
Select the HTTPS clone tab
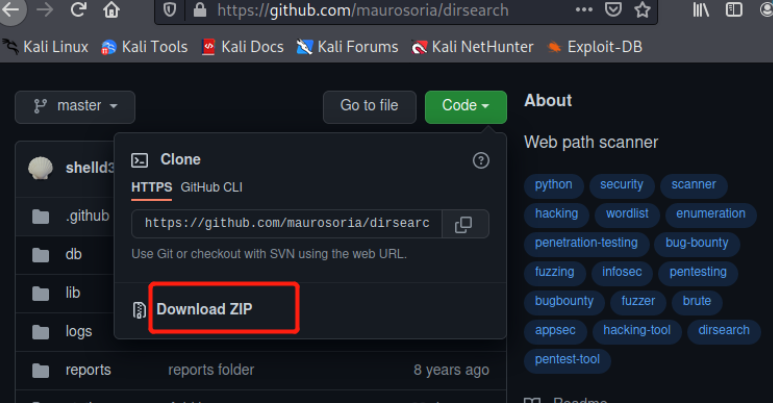click(x=151, y=187)
